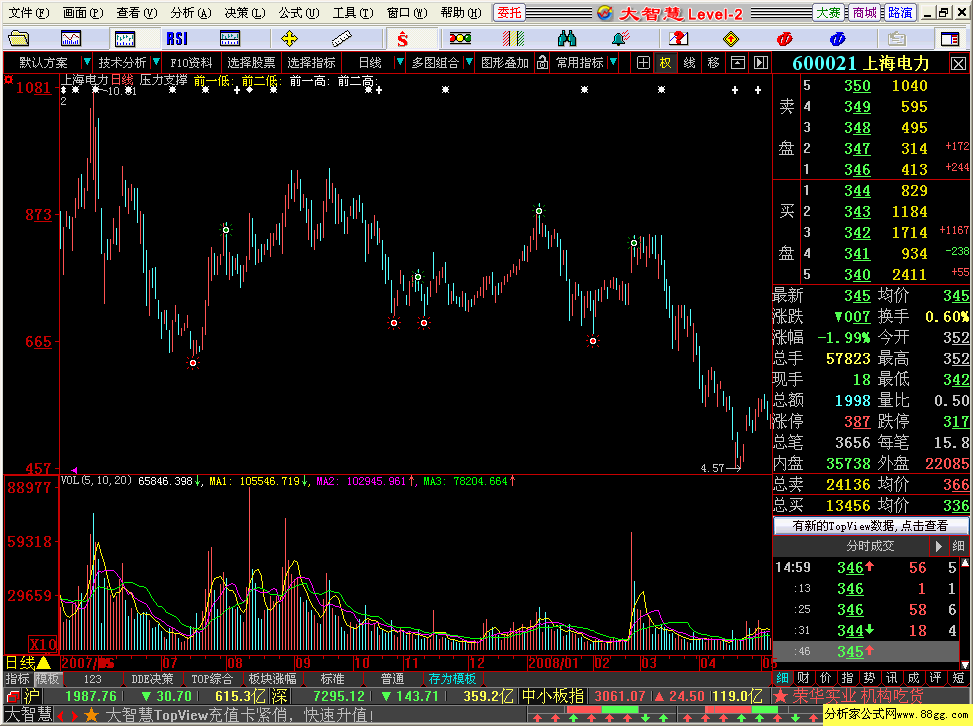Viewport: 973px width, 726px height.
Task: Click the 选择股票 button
Action: (x=251, y=63)
